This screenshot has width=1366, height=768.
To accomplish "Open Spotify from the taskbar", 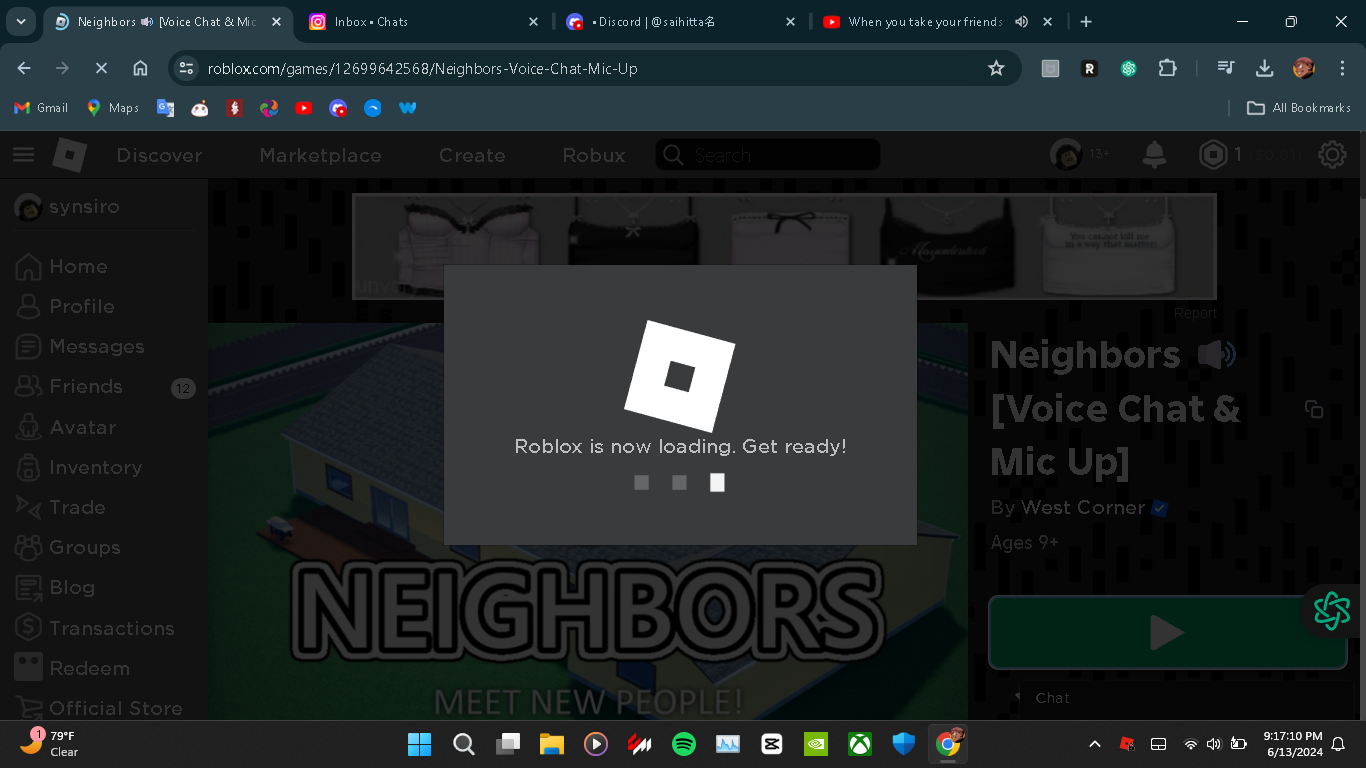I will point(684,744).
